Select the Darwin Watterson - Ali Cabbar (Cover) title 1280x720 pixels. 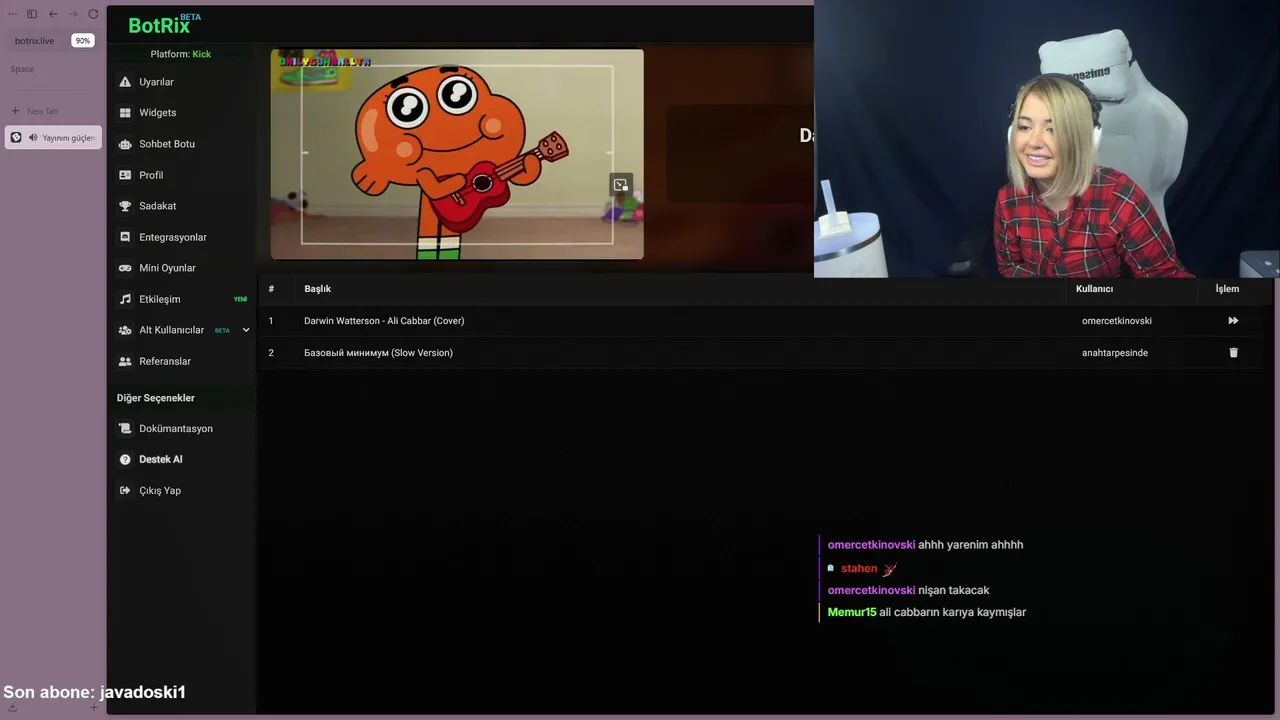tap(384, 321)
